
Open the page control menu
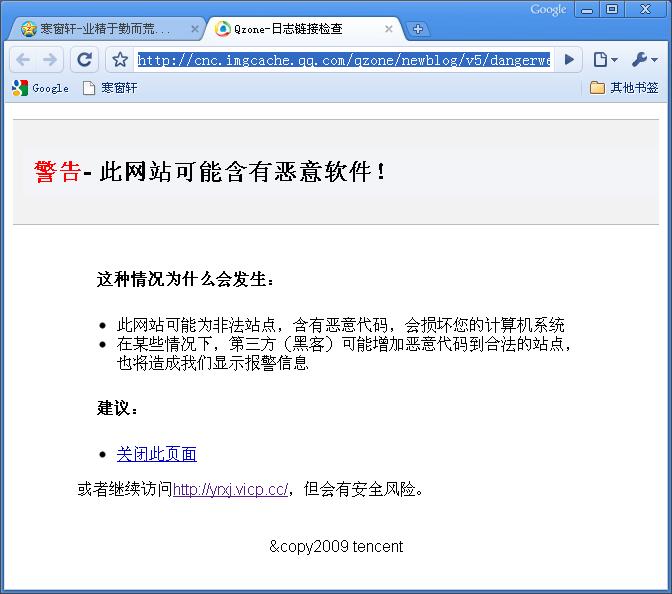click(x=605, y=60)
